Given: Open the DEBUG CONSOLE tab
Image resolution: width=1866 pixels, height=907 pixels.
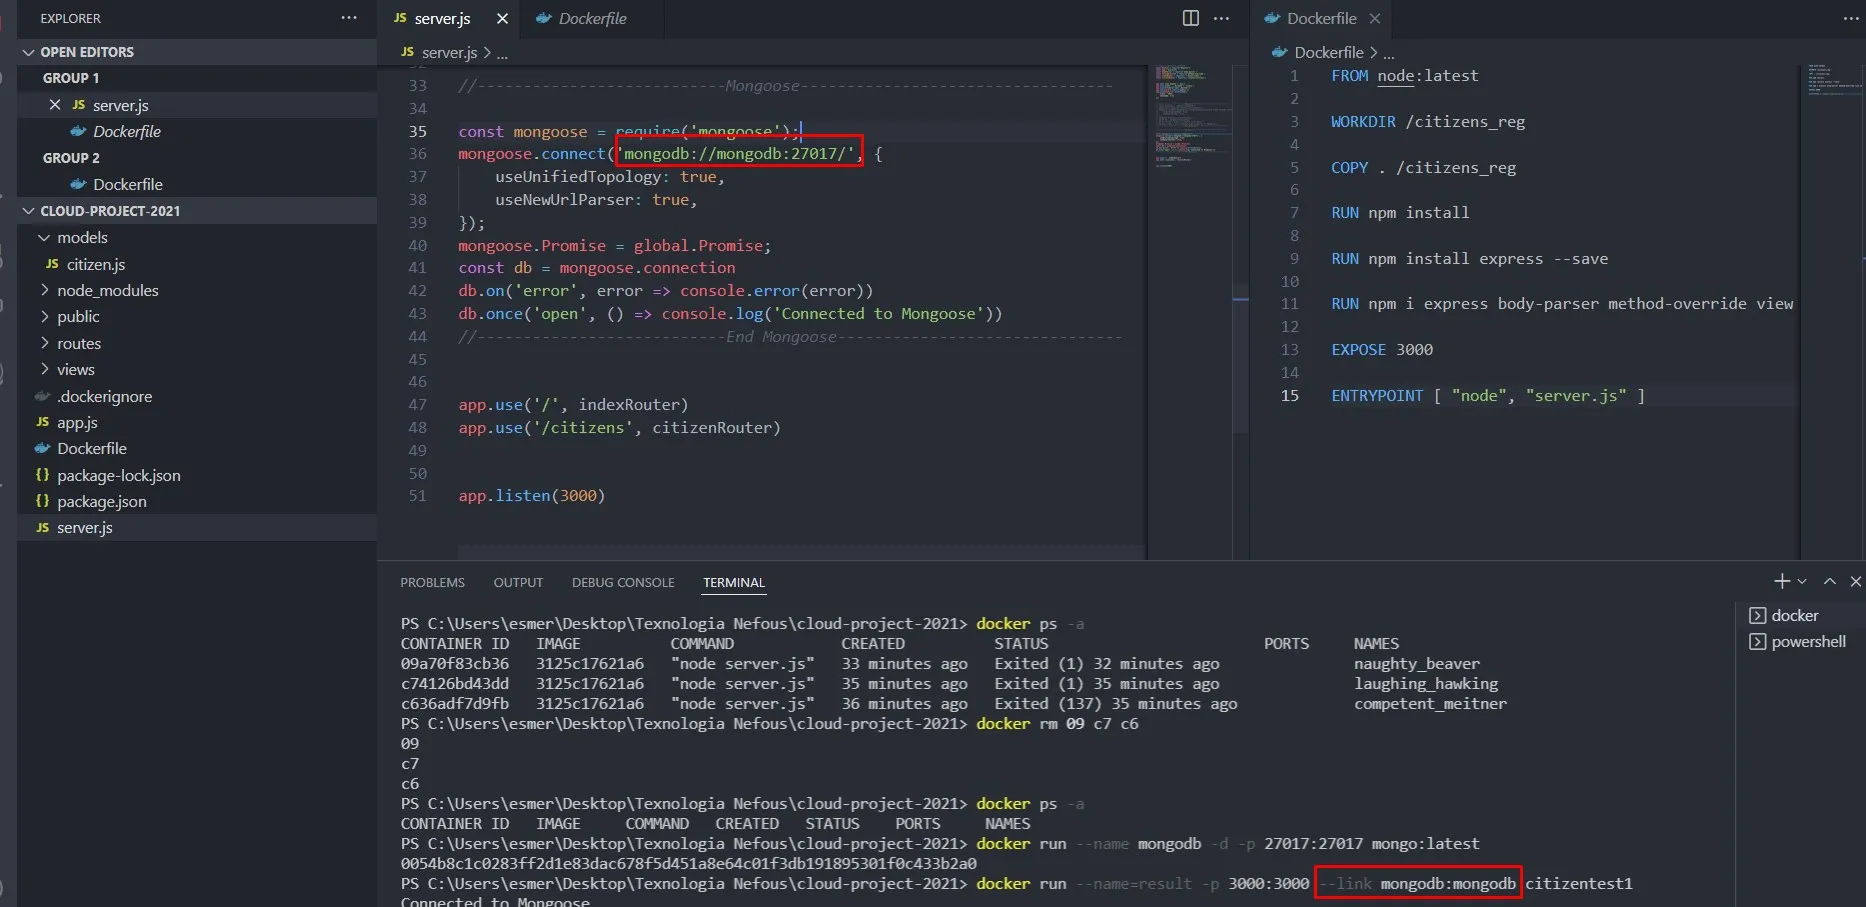Looking at the screenshot, I should [x=622, y=582].
